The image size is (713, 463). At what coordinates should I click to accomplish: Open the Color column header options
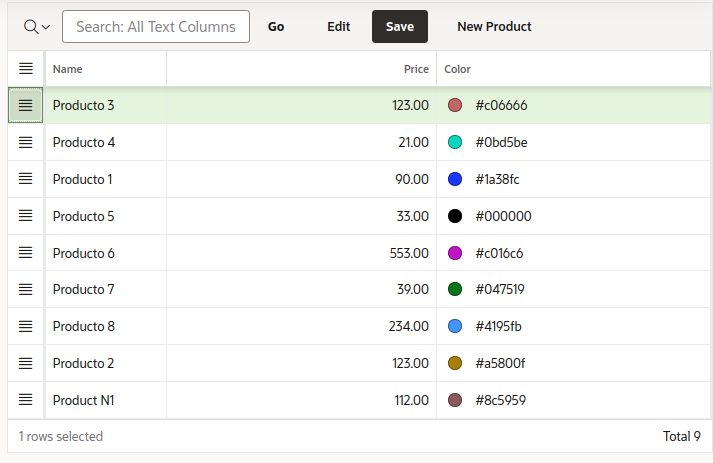458,69
